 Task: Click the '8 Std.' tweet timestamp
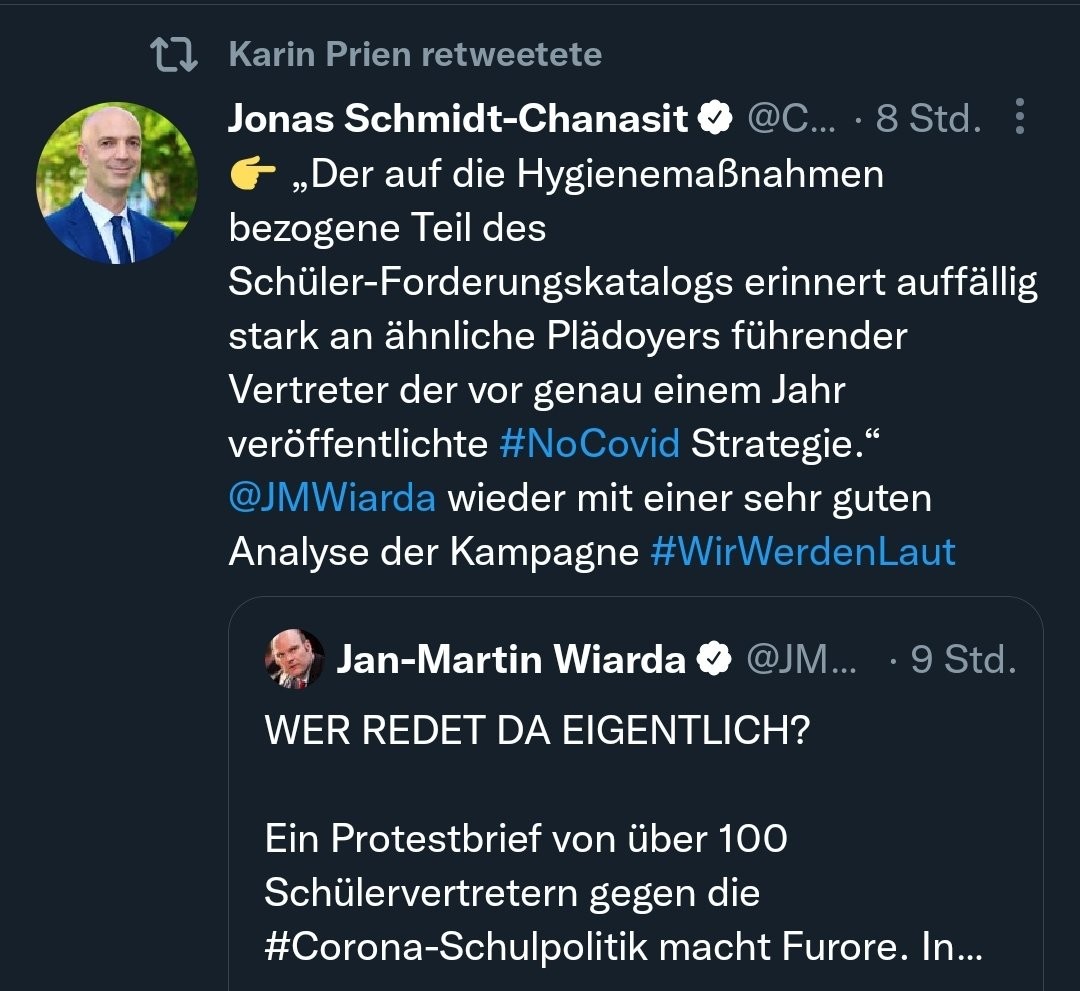(928, 119)
